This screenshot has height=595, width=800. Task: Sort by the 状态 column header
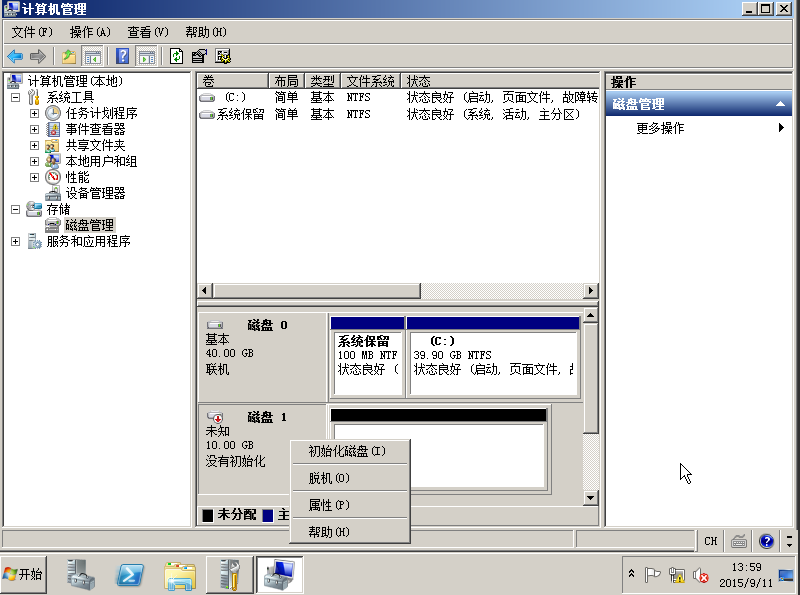pos(500,81)
